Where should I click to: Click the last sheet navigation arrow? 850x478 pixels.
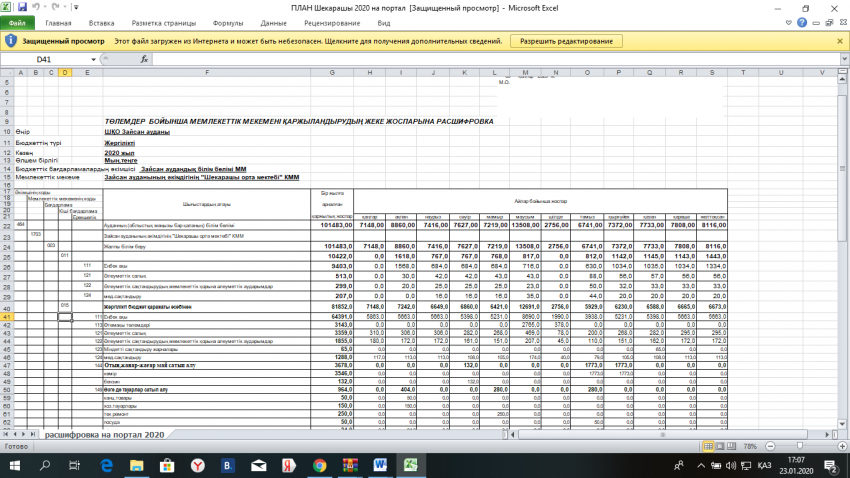point(33,435)
